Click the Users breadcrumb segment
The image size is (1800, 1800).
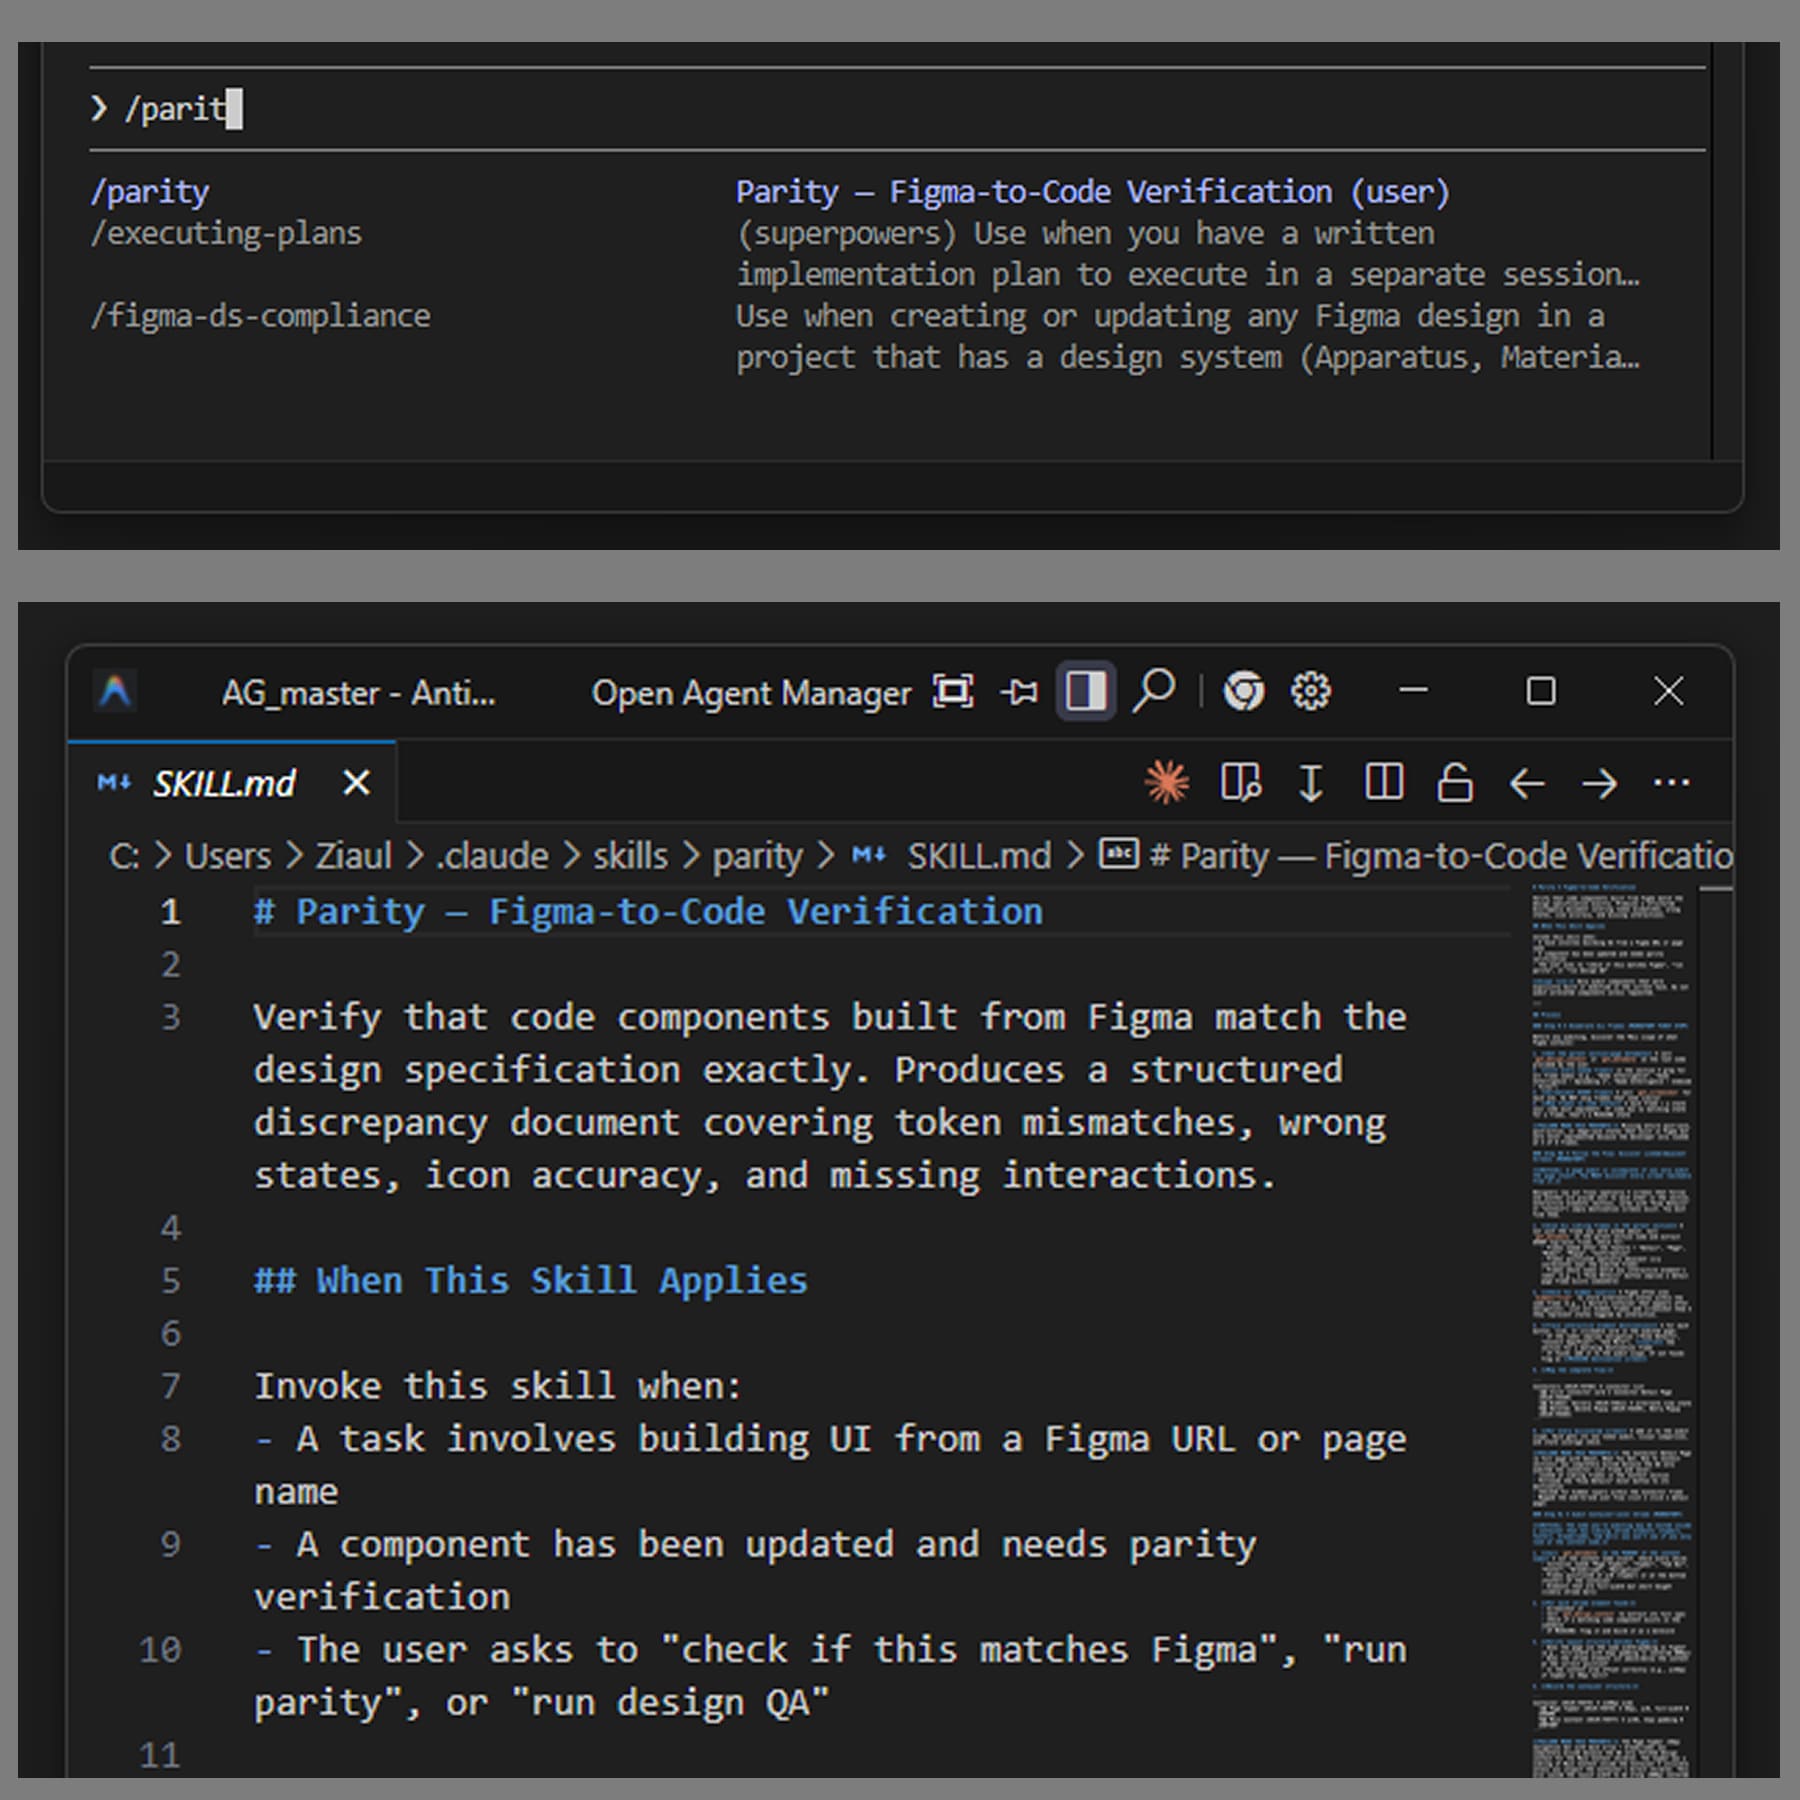pyautogui.click(x=227, y=856)
